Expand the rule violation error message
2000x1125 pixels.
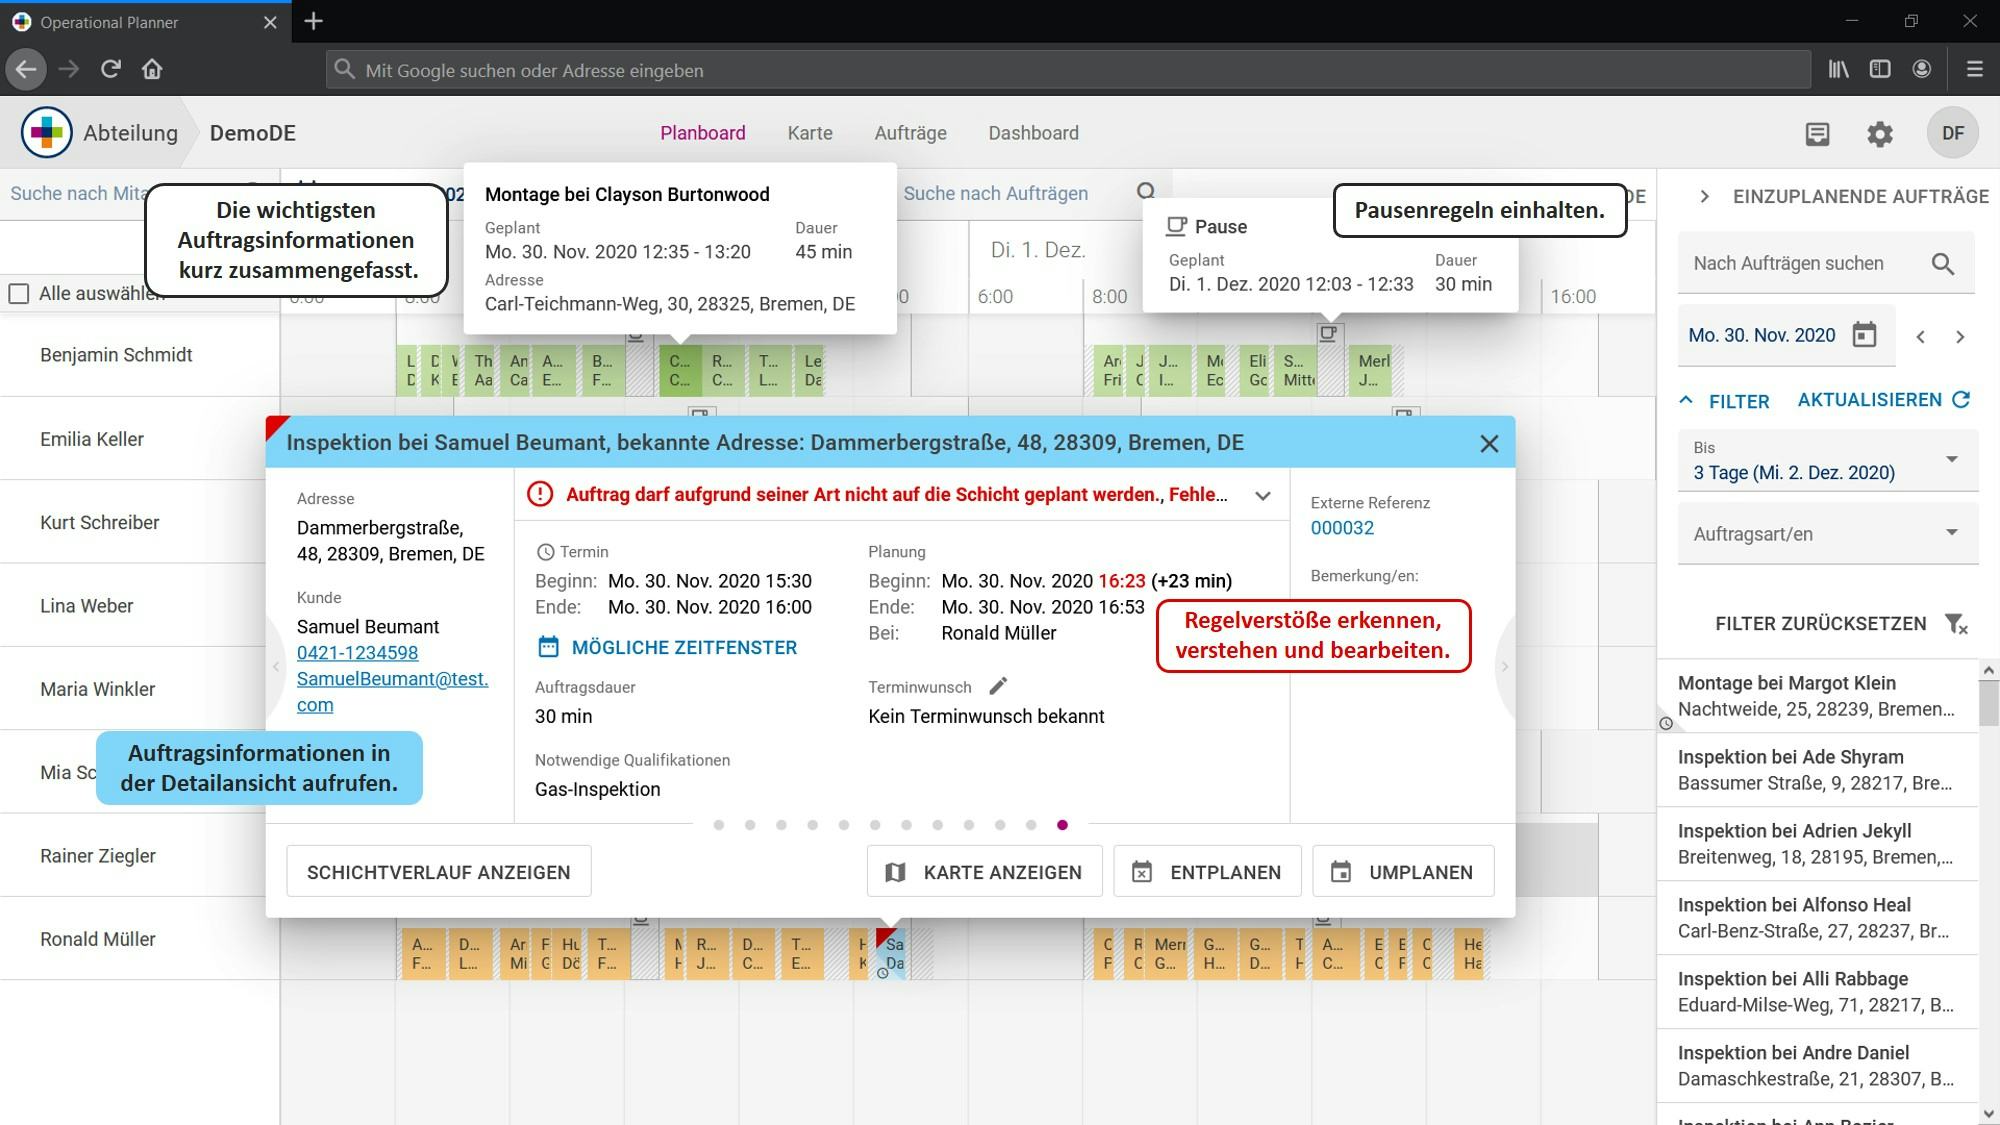[1263, 495]
